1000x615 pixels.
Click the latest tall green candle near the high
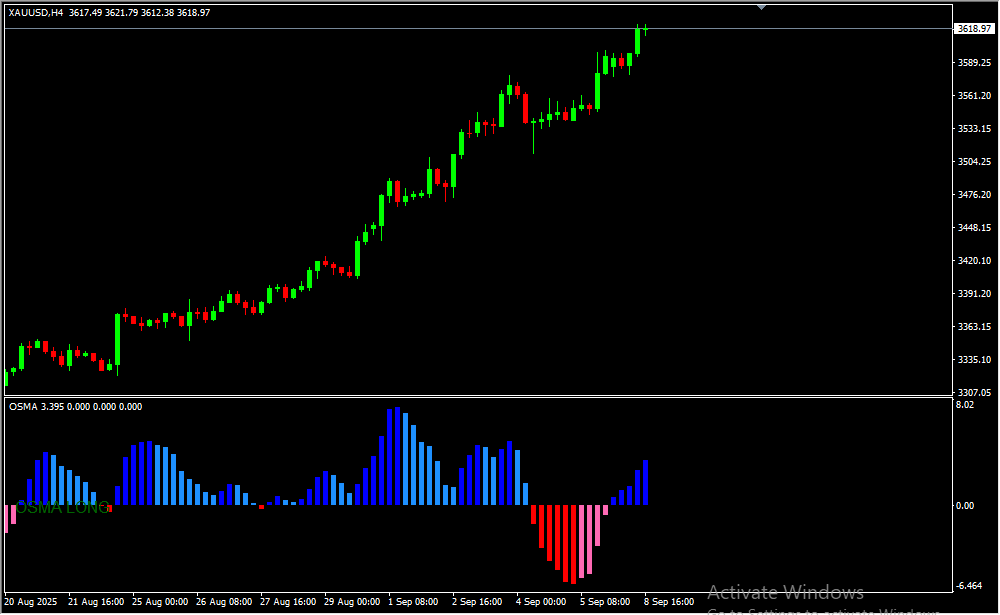pyautogui.click(x=637, y=41)
